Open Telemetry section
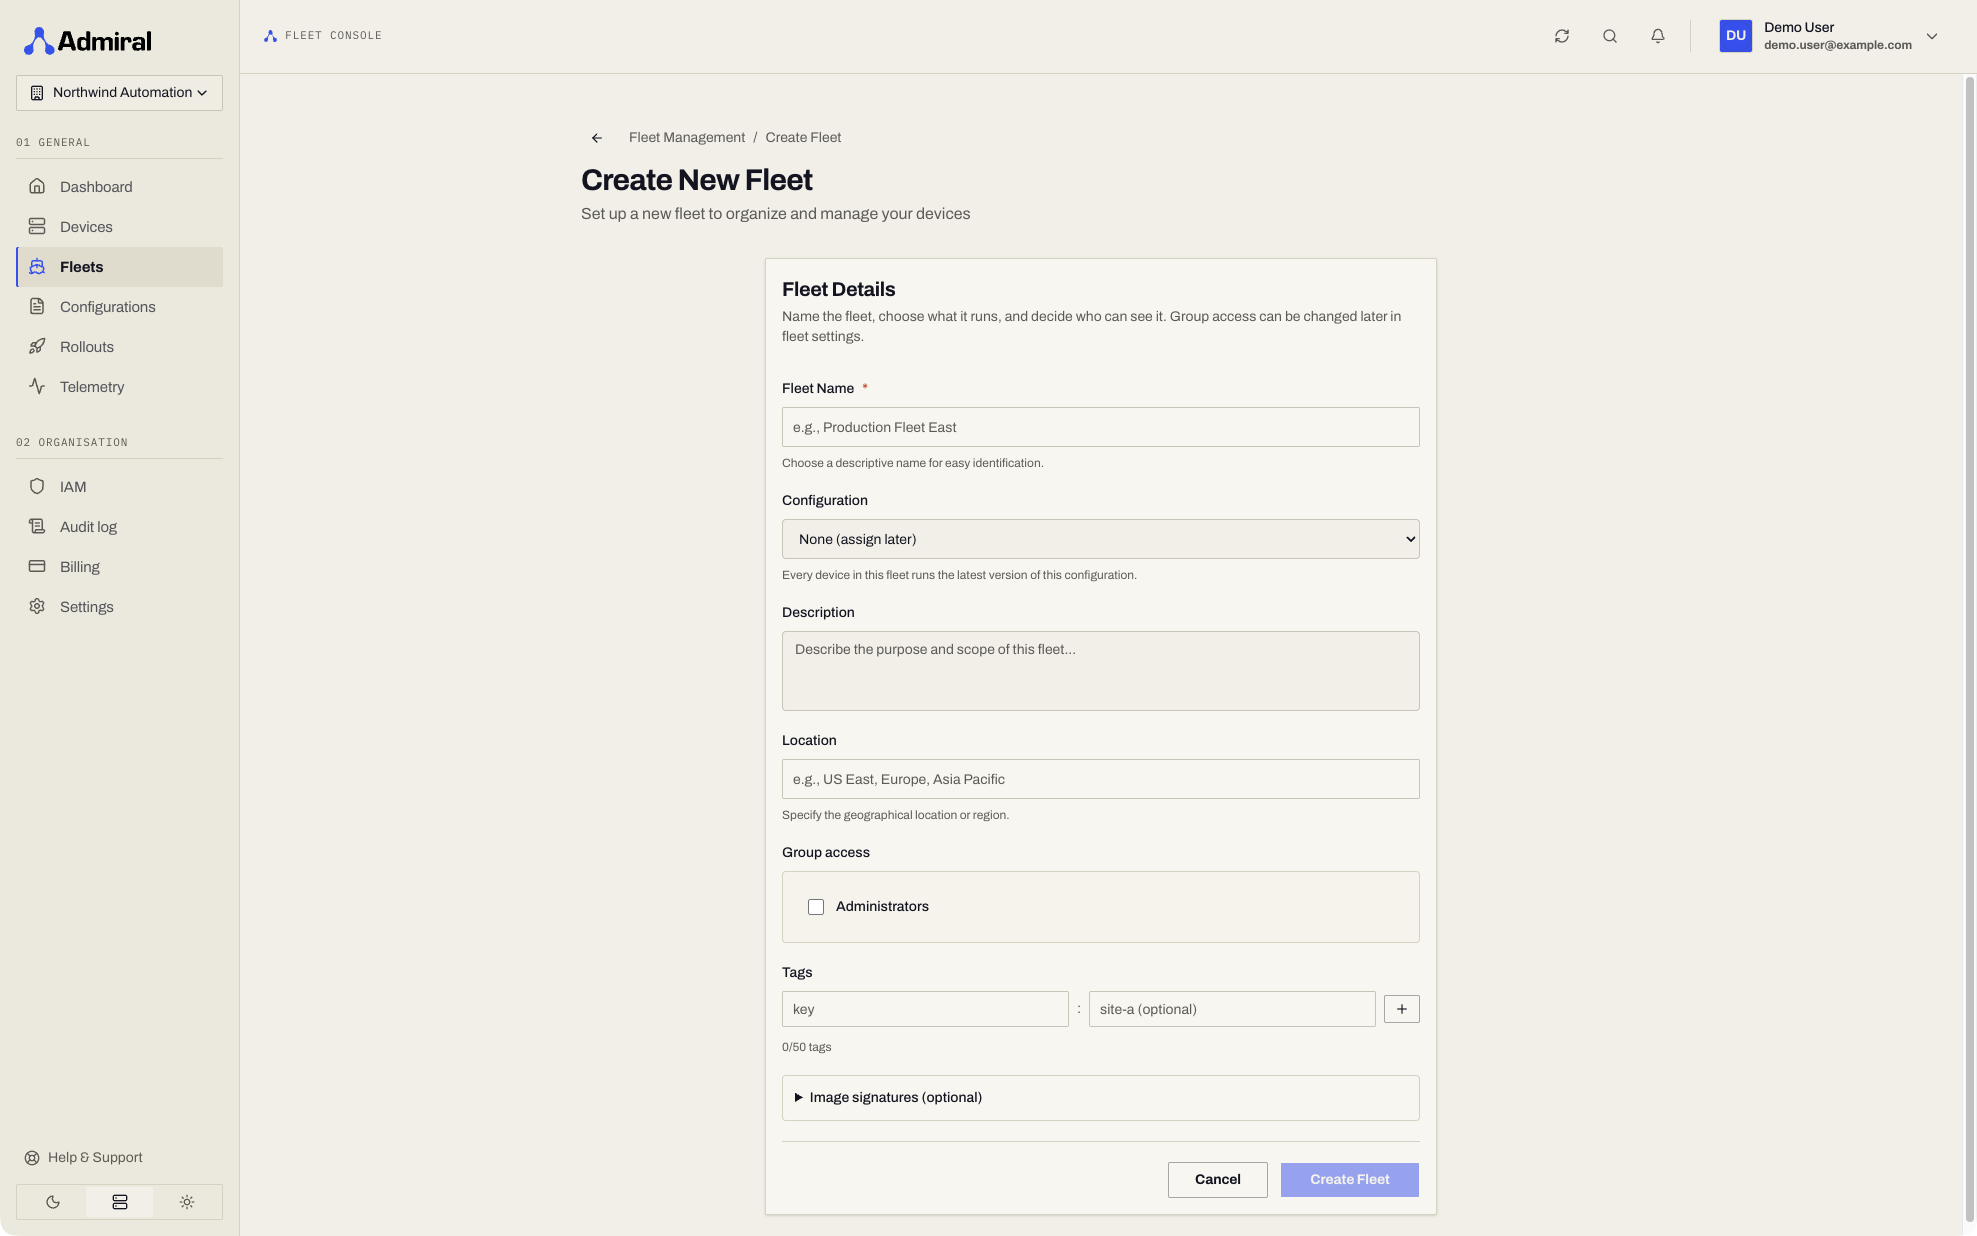The width and height of the screenshot is (1977, 1236). coord(120,387)
